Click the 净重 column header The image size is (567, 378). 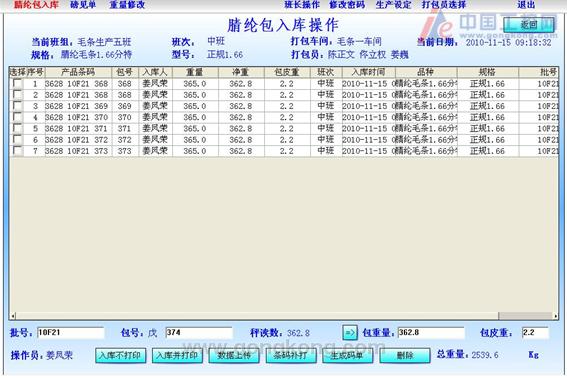(241, 72)
